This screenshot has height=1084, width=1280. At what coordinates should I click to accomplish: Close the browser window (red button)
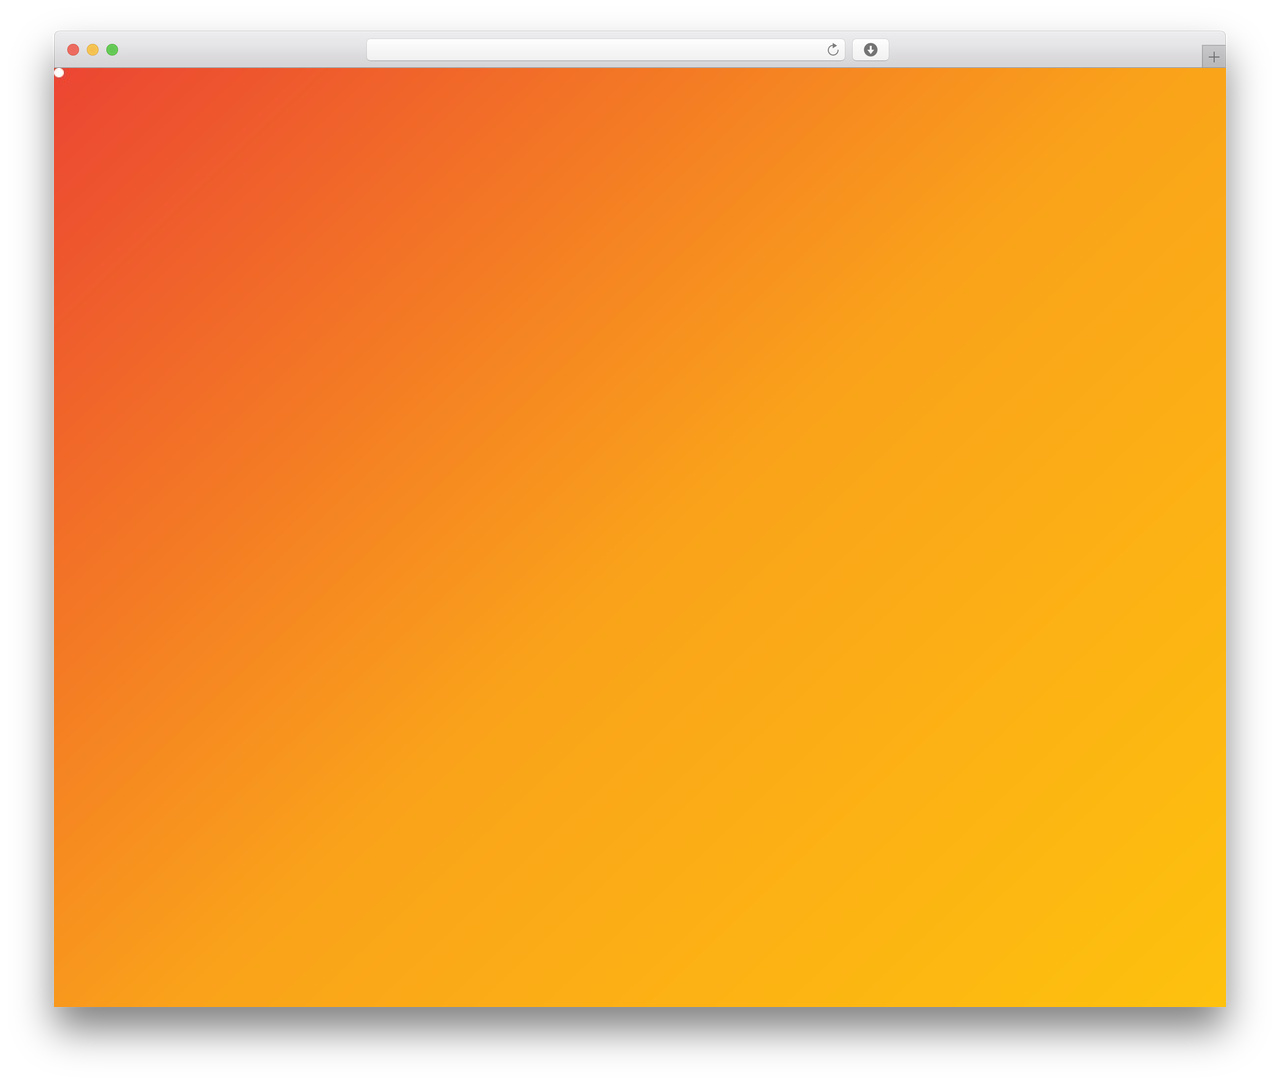[x=73, y=50]
